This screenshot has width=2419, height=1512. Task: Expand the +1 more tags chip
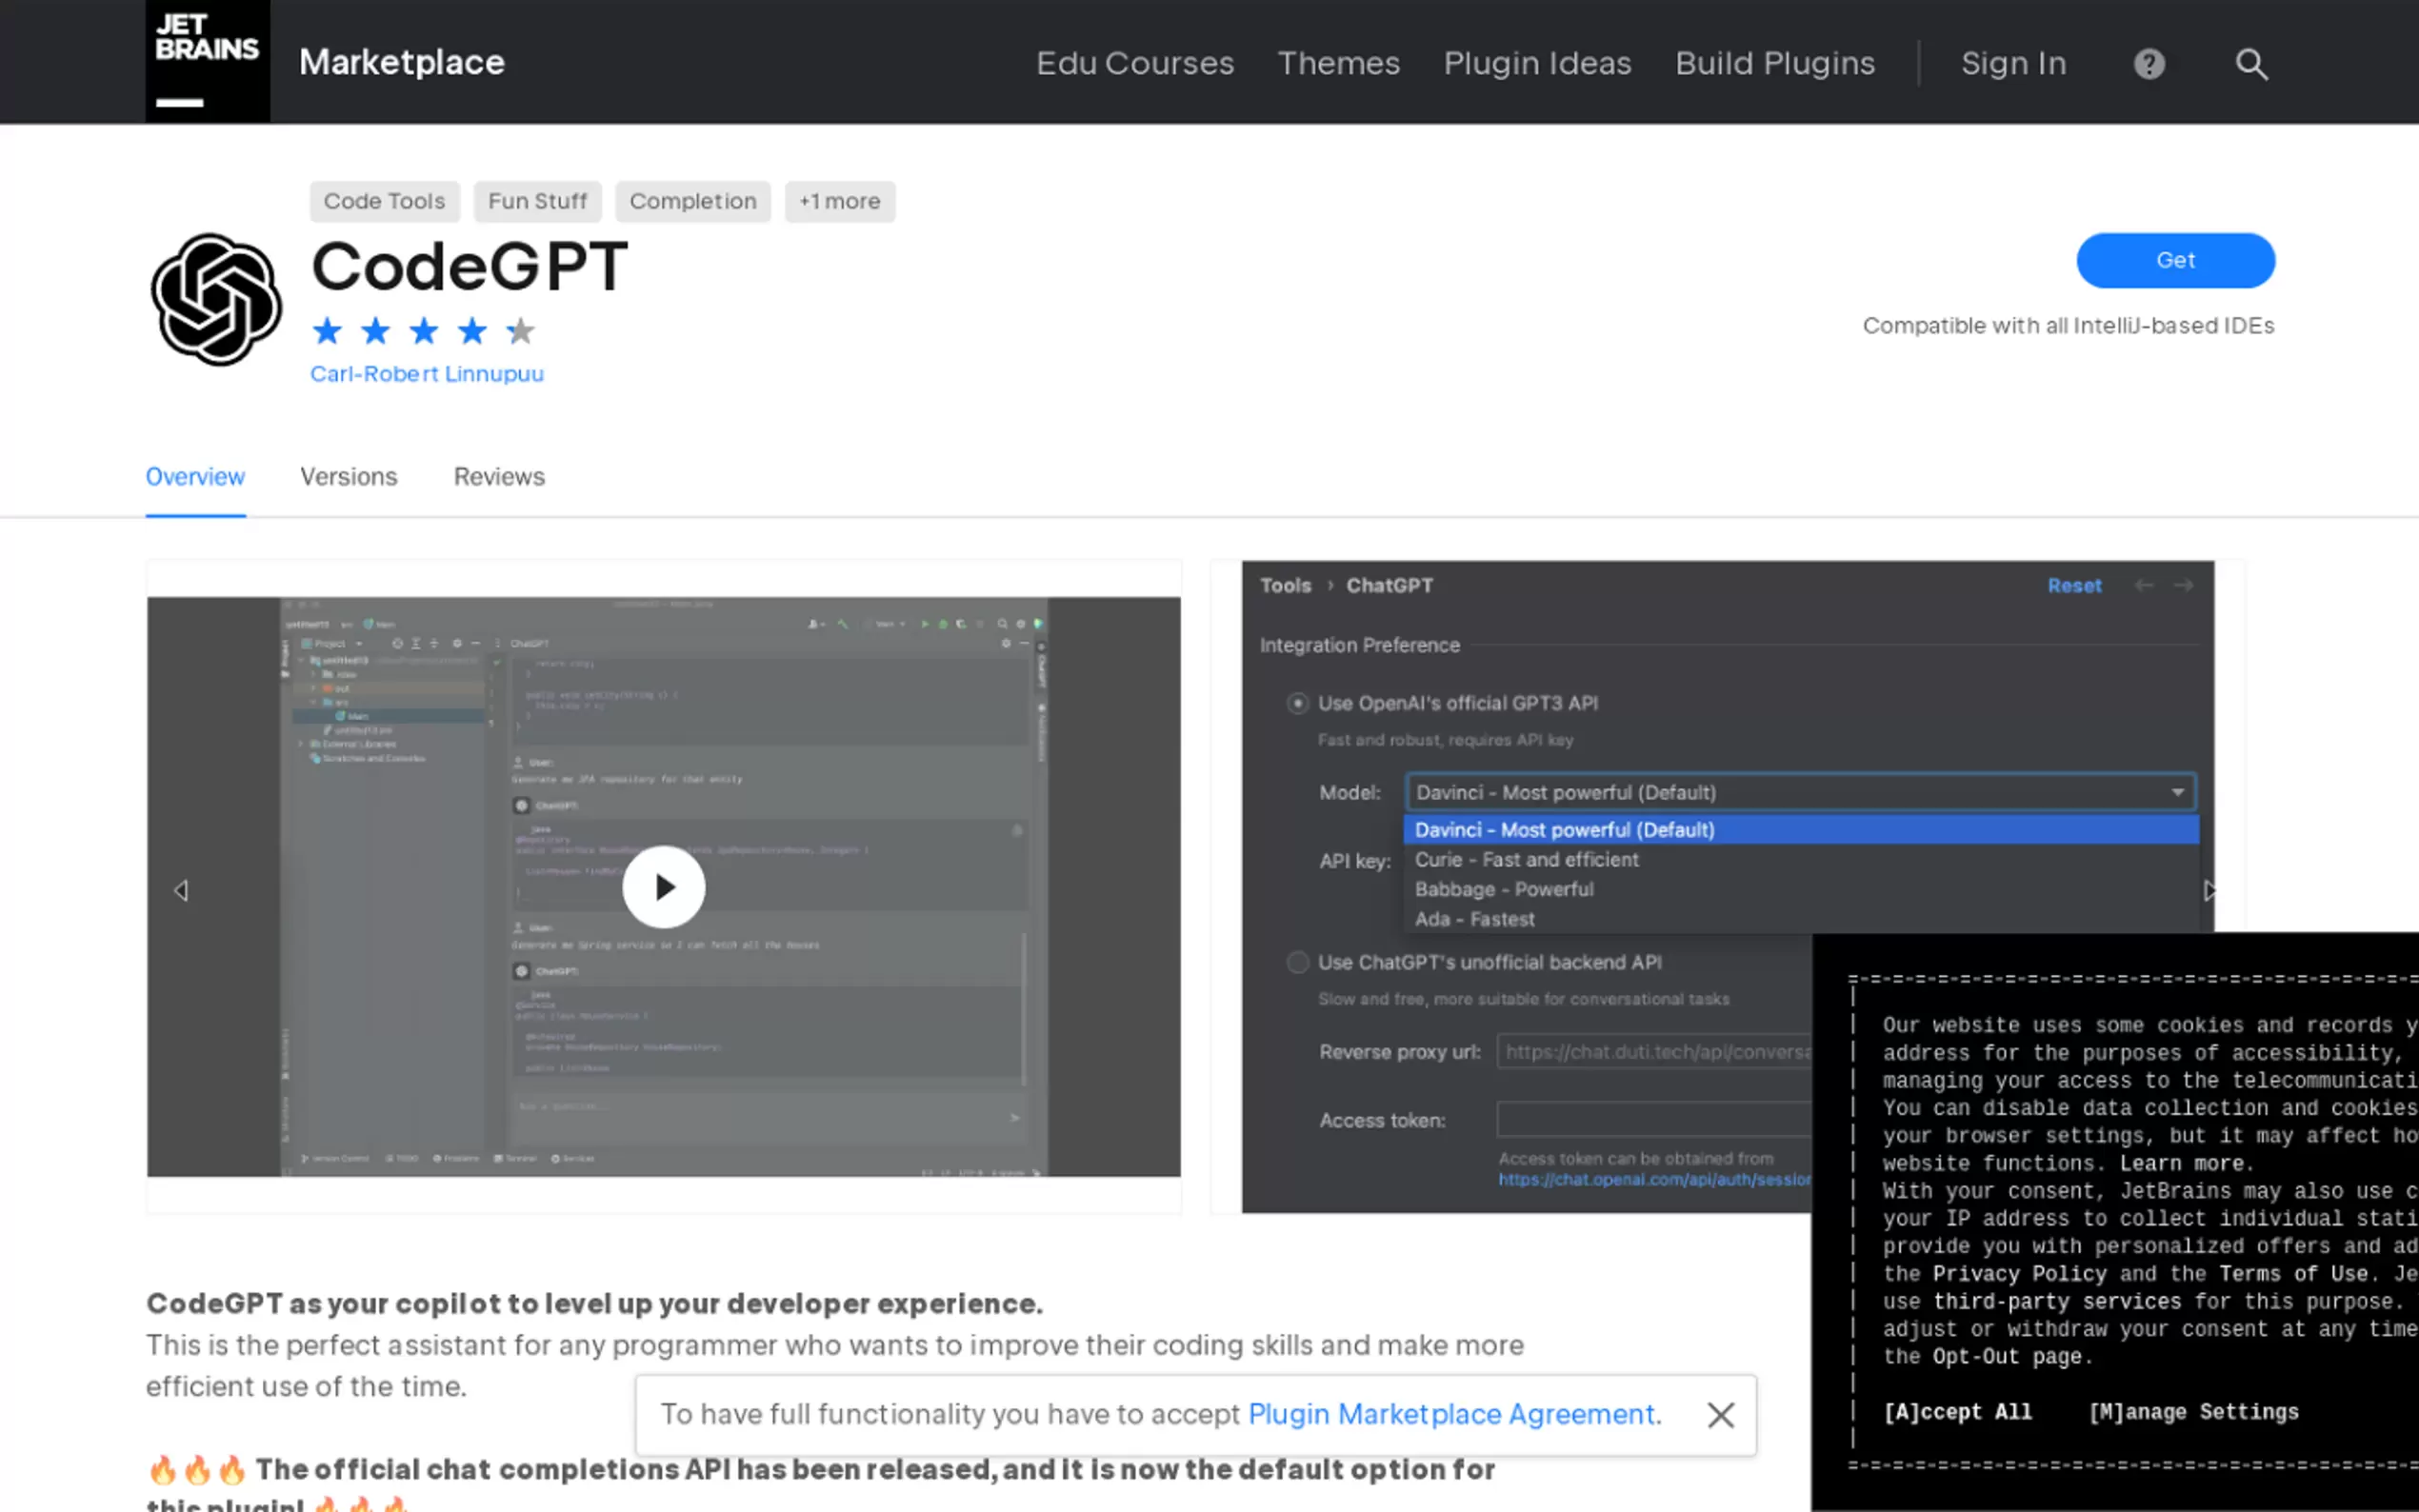point(839,201)
